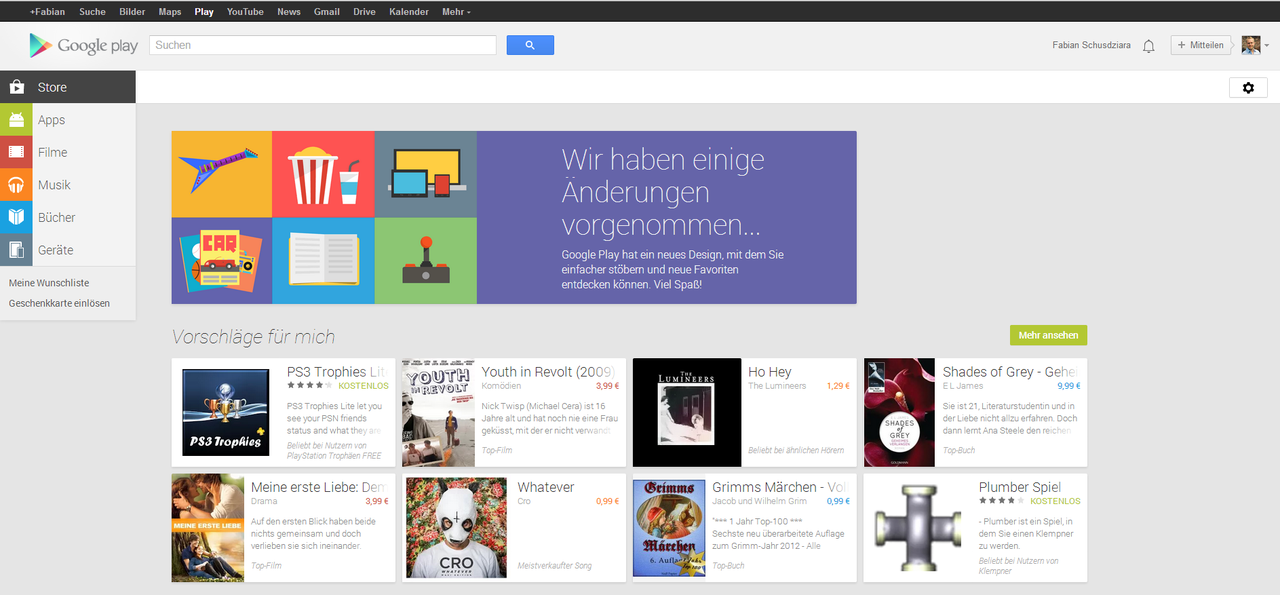Open the Meine erste Liebe movie poster
Viewport: 1280px width, 595px height.
pyautogui.click(x=207, y=528)
